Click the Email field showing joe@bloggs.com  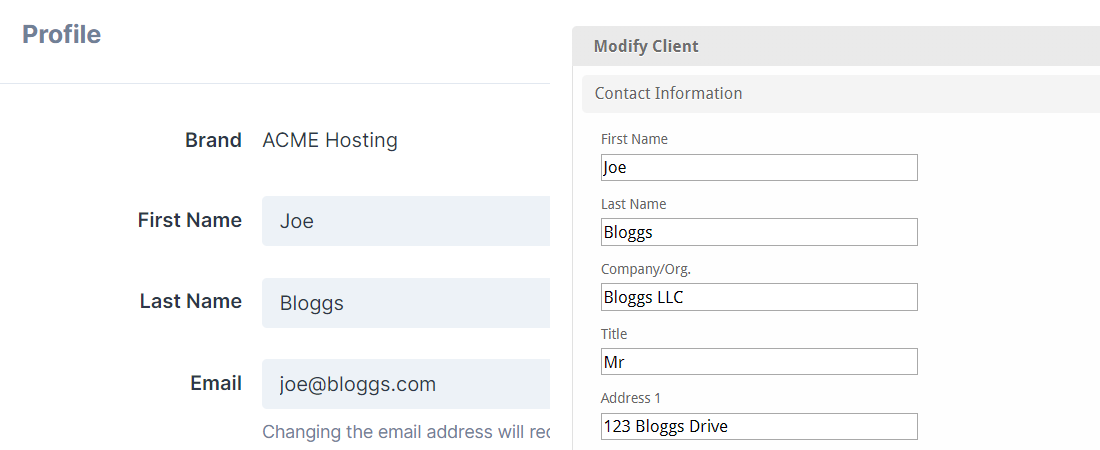pos(405,384)
